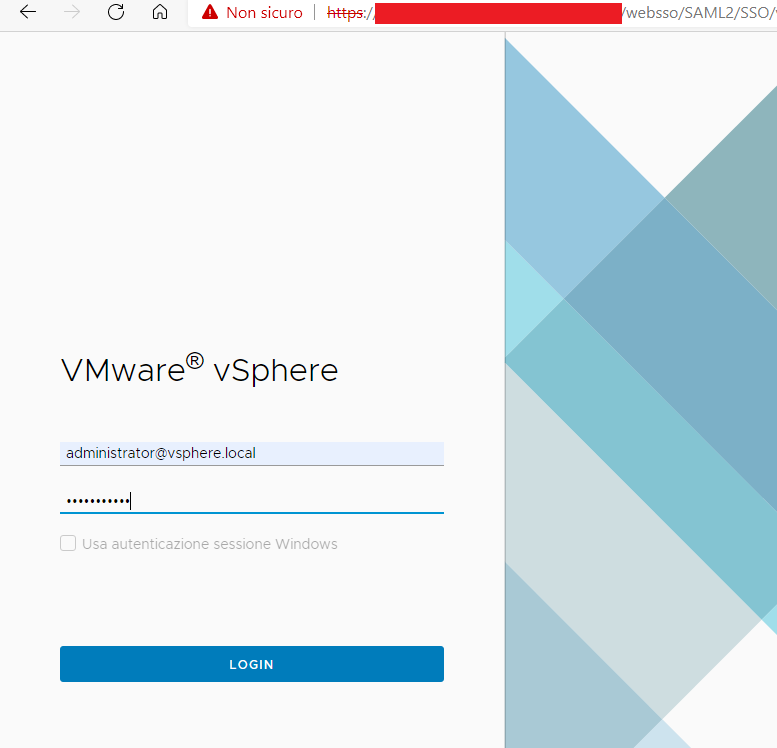The width and height of the screenshot is (777, 748).
Task: Focus the username field administrator@vsphere.local
Action: 252,454
